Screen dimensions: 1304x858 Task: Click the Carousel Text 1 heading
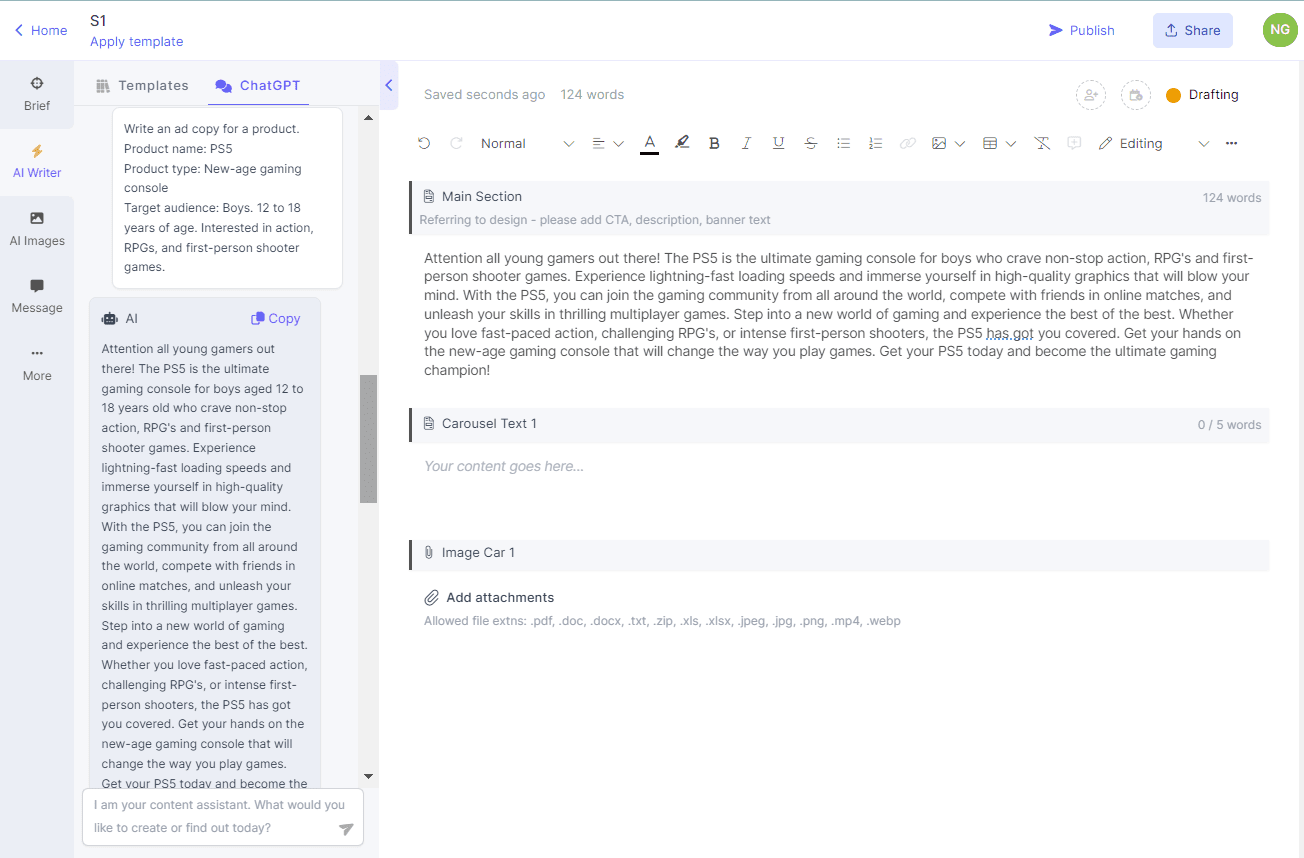(x=489, y=424)
